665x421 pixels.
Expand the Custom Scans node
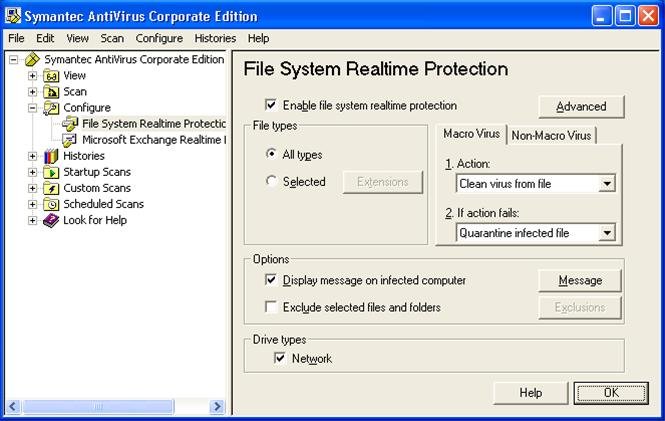click(32, 188)
